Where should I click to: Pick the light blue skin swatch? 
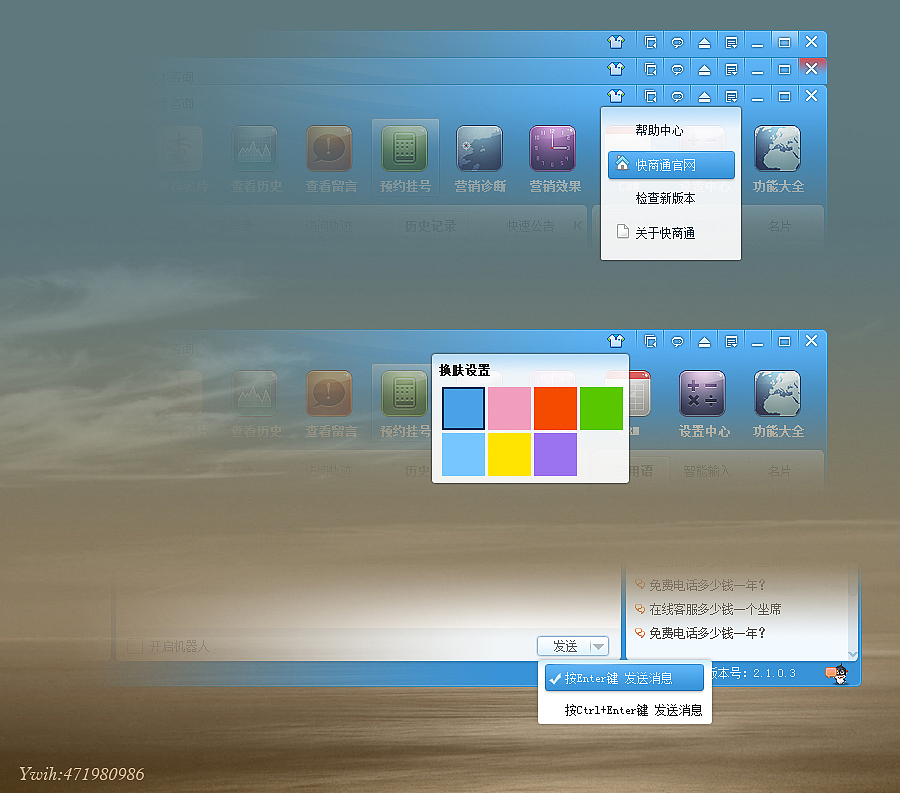click(463, 454)
